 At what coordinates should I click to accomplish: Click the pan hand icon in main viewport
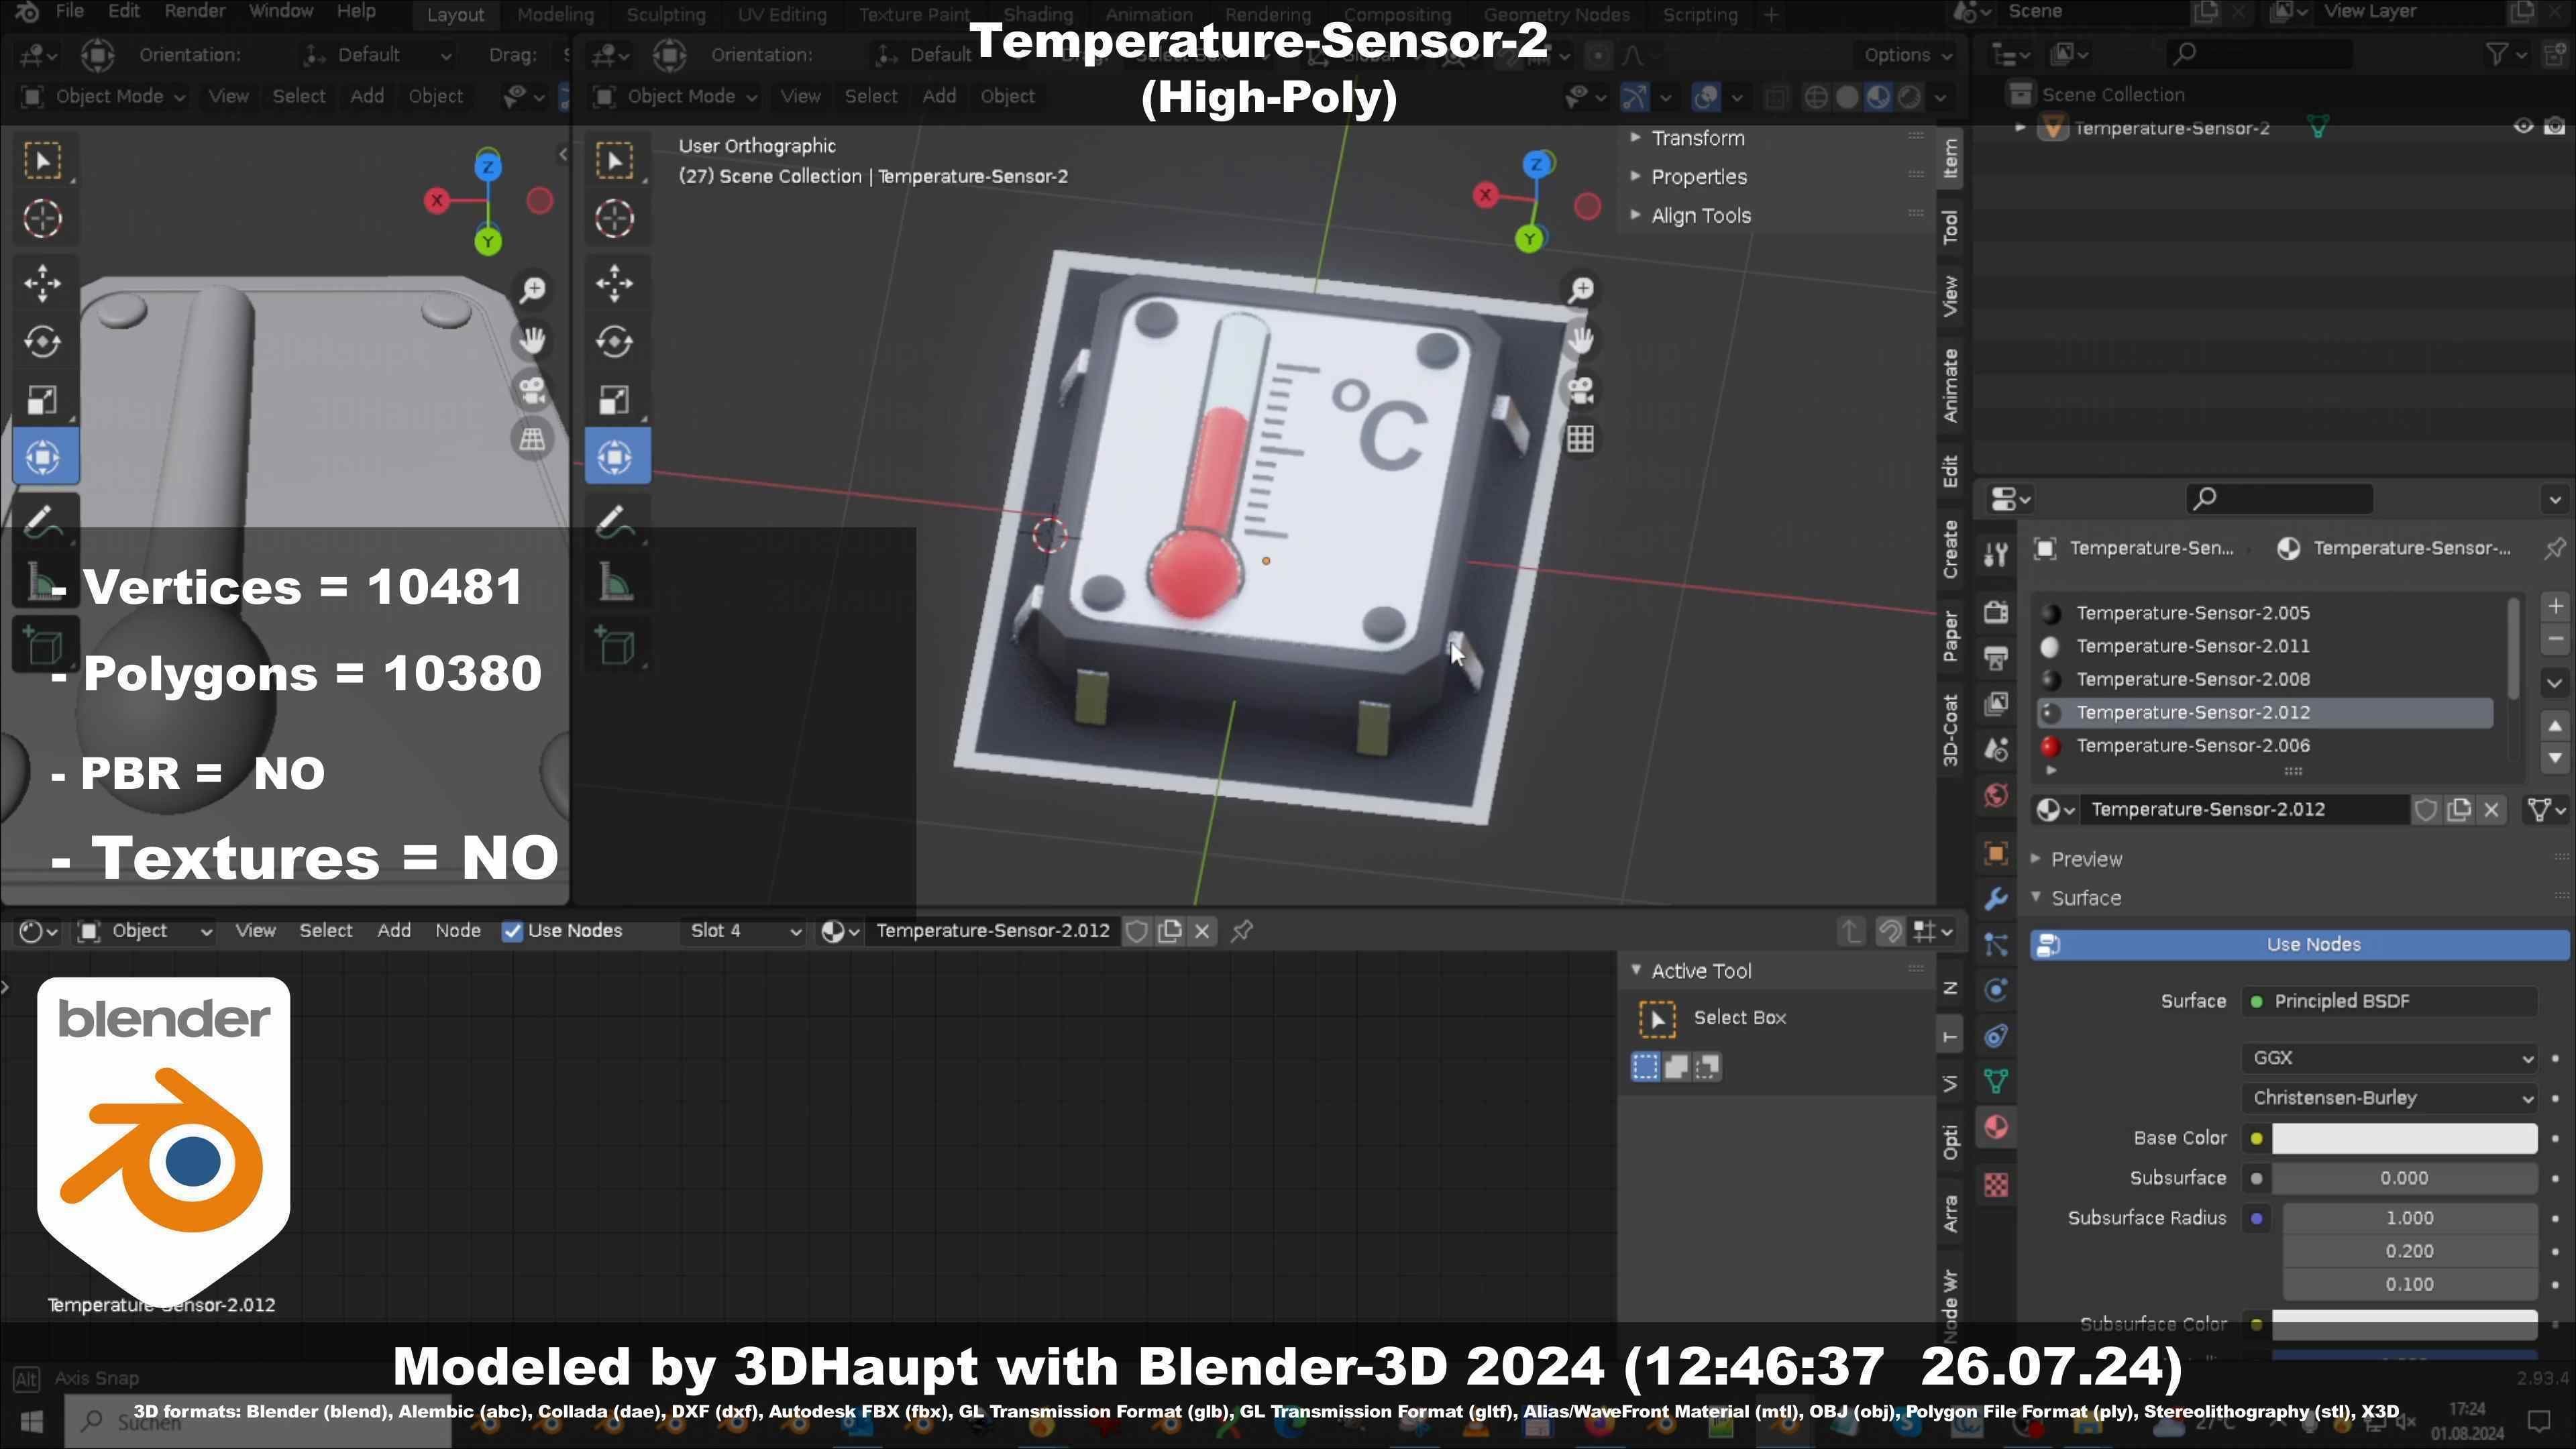click(x=1581, y=340)
